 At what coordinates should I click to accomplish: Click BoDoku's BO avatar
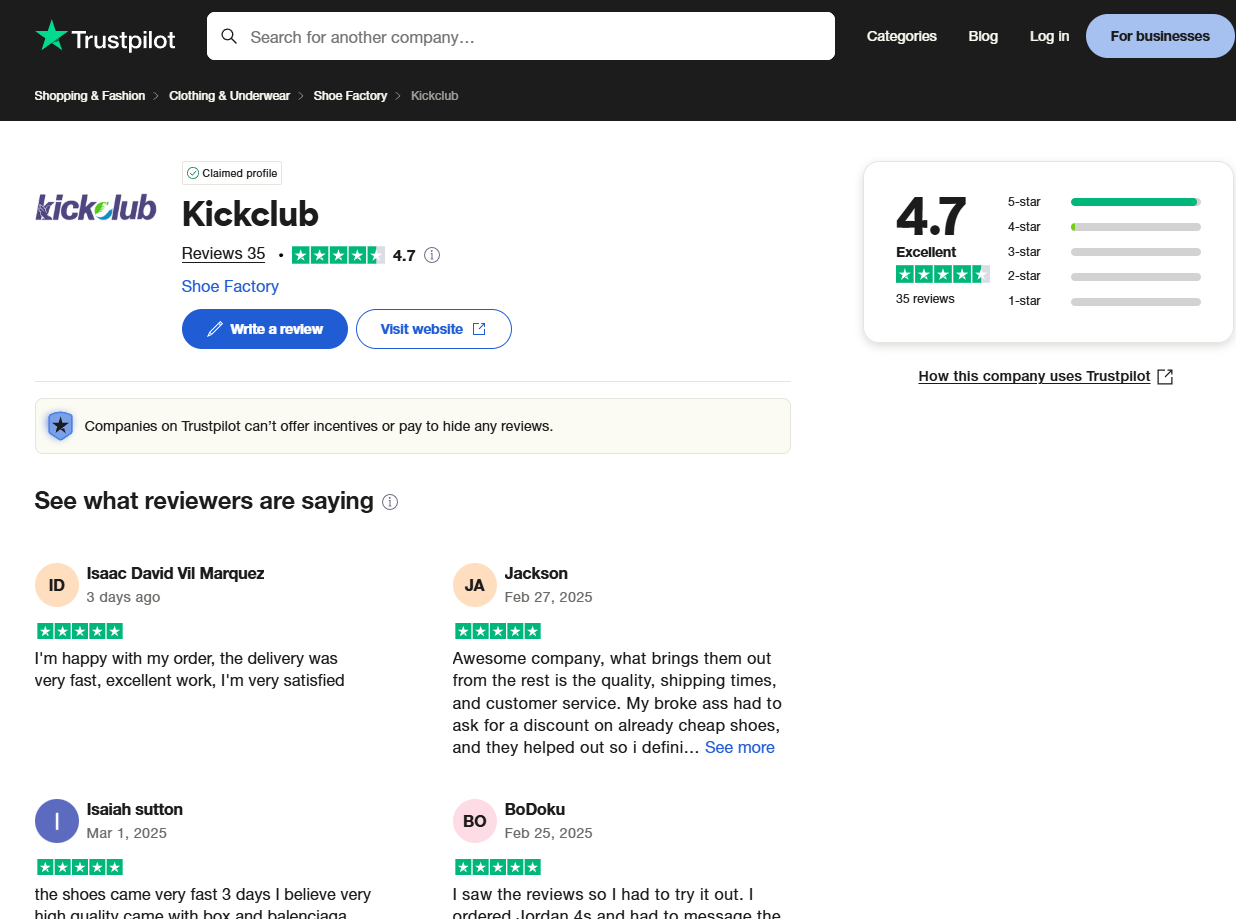(x=475, y=821)
